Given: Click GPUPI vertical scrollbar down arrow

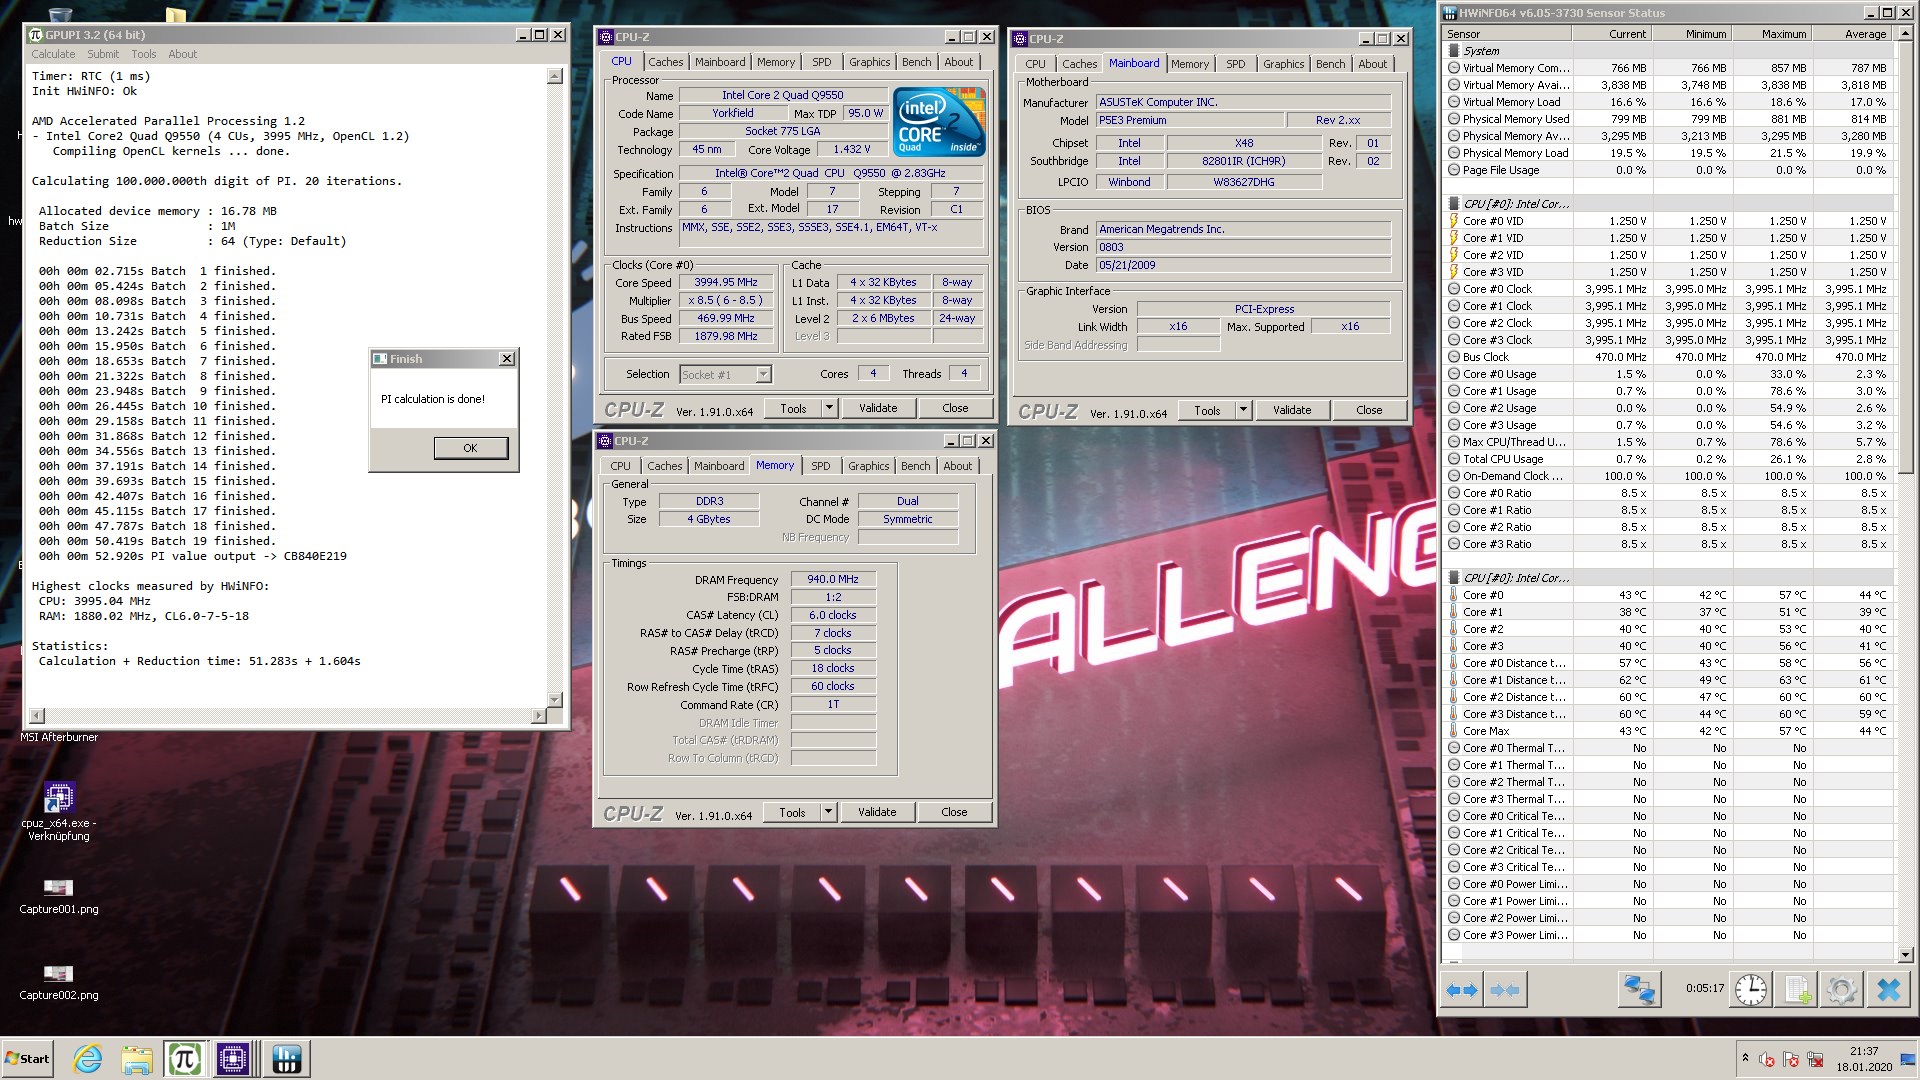Looking at the screenshot, I should click(x=555, y=700).
